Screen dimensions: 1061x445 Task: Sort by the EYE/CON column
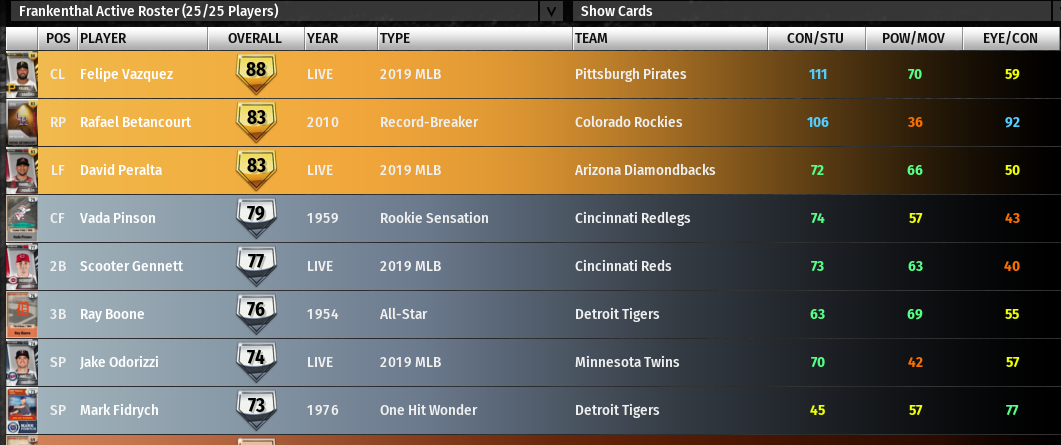pos(1011,39)
